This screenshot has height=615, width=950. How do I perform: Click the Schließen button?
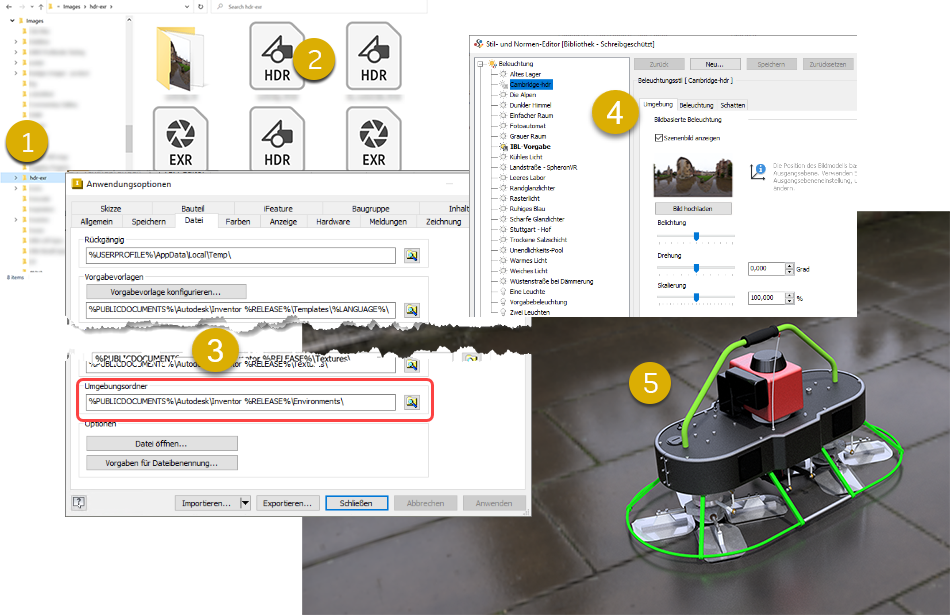(356, 503)
